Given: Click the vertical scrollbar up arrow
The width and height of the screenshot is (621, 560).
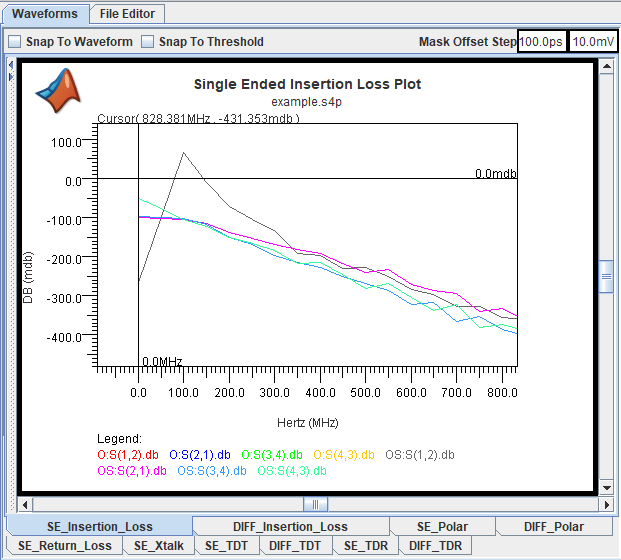Looking at the screenshot, I should pyautogui.click(x=606, y=66).
